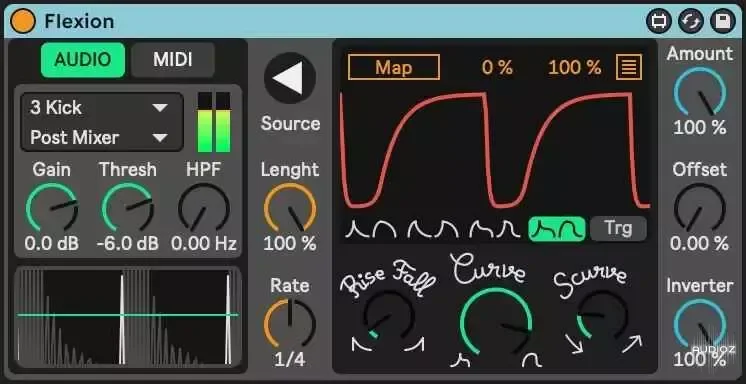
Task: Click the 100 % mapping maximum field next to Map
Action: click(575, 68)
